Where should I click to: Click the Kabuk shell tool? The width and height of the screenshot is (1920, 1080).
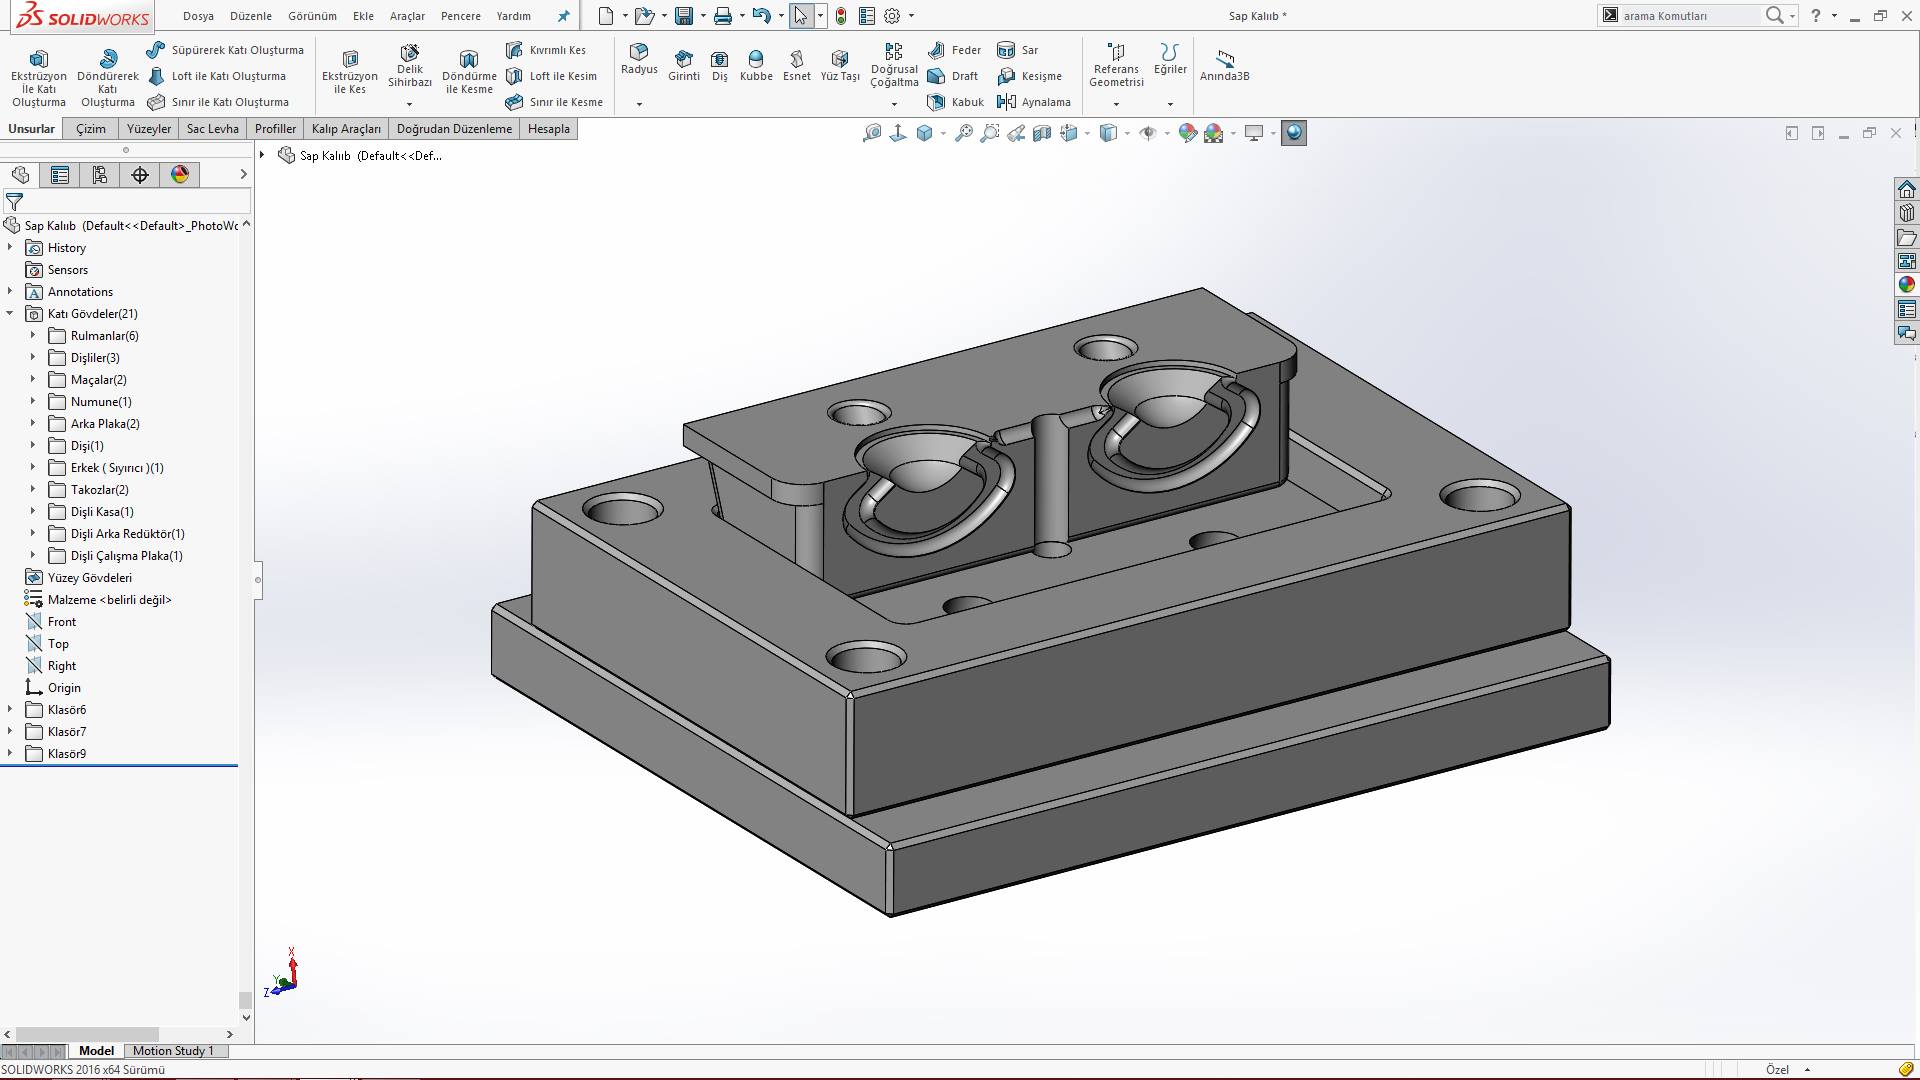[956, 102]
